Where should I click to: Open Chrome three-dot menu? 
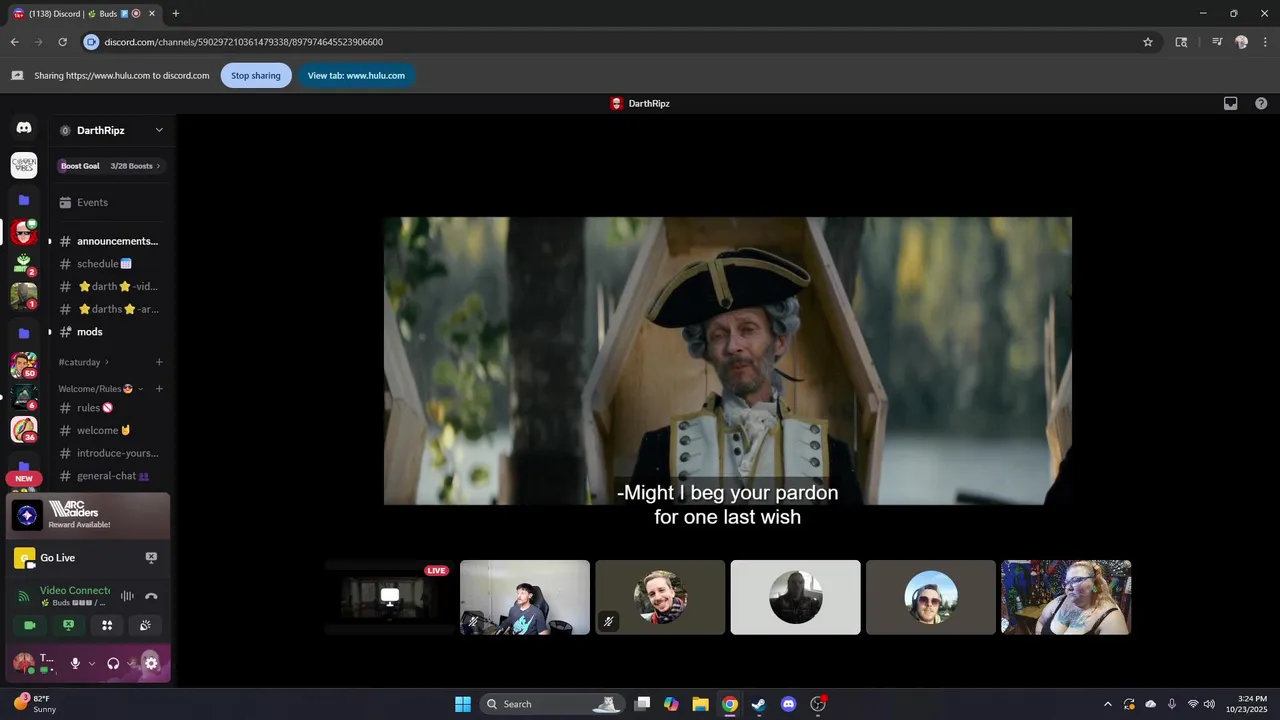(x=1265, y=42)
